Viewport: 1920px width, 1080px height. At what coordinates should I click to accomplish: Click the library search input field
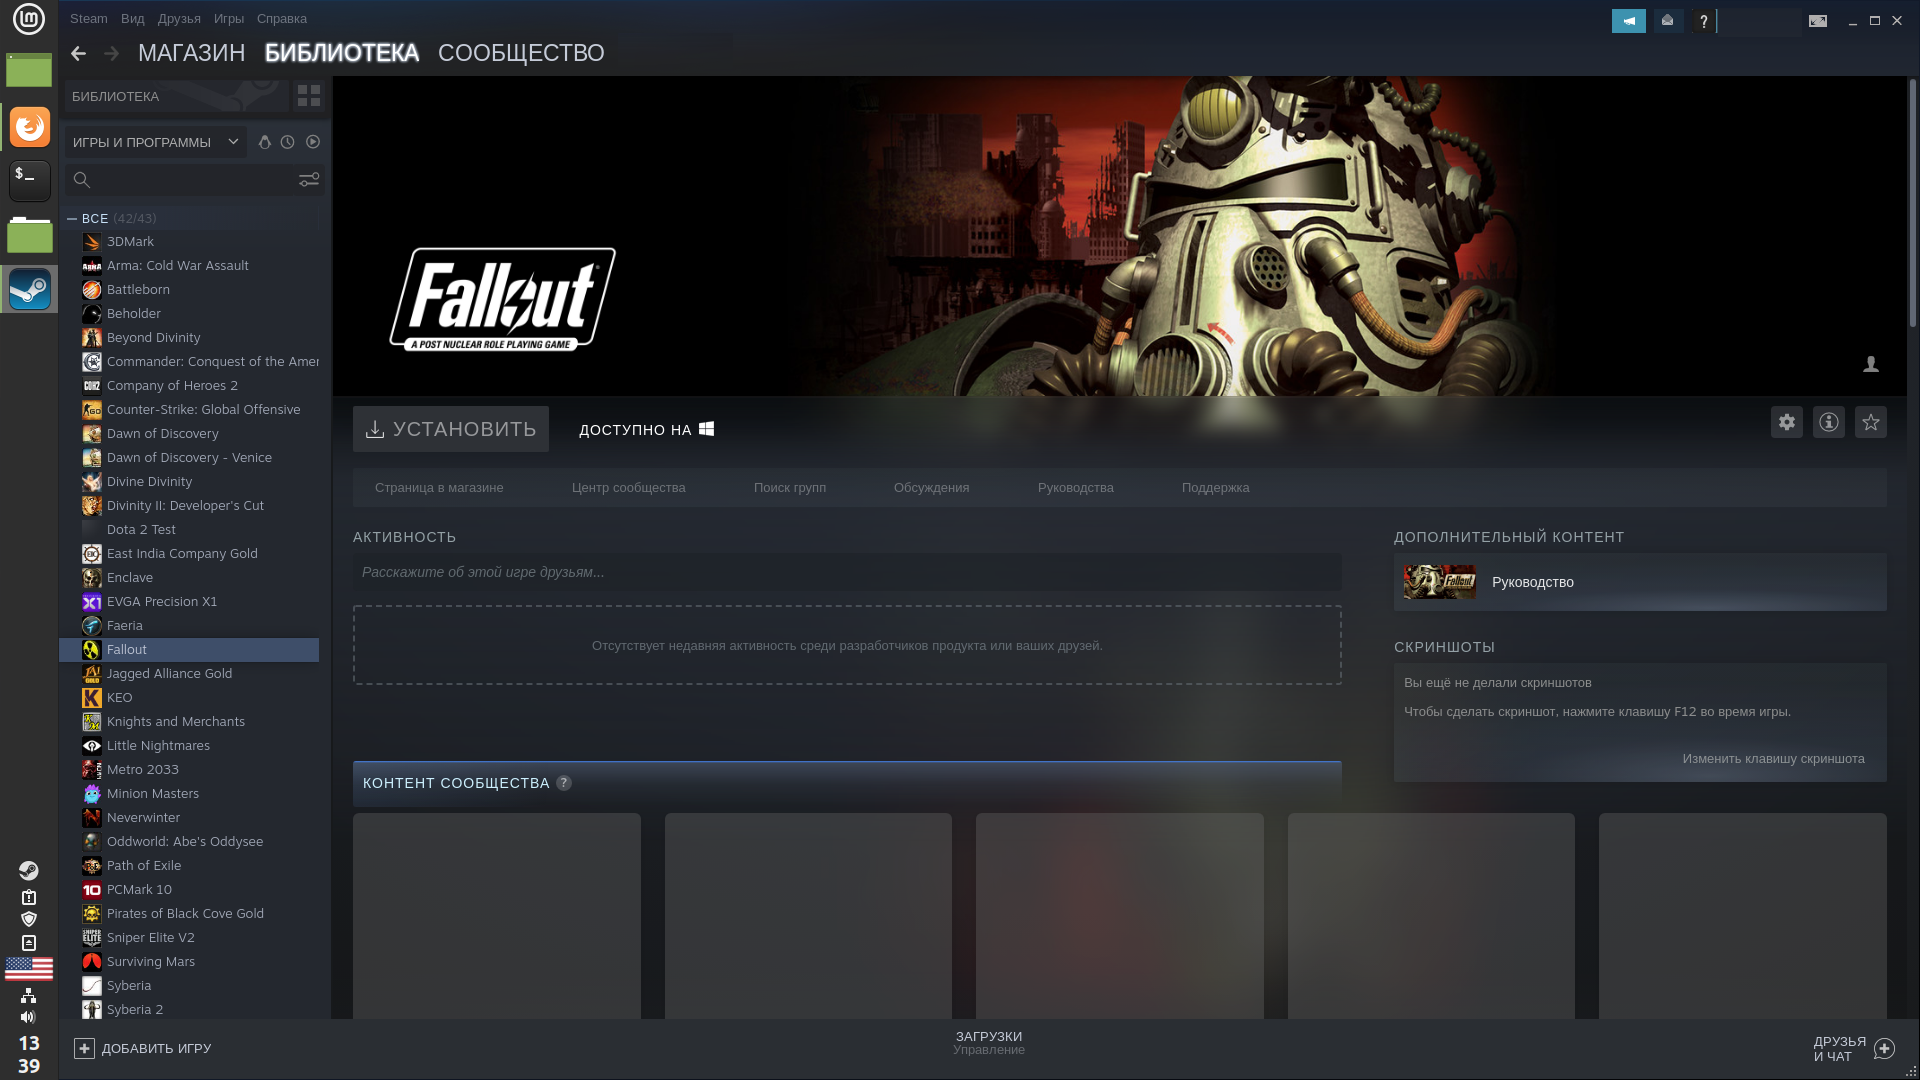click(x=190, y=180)
